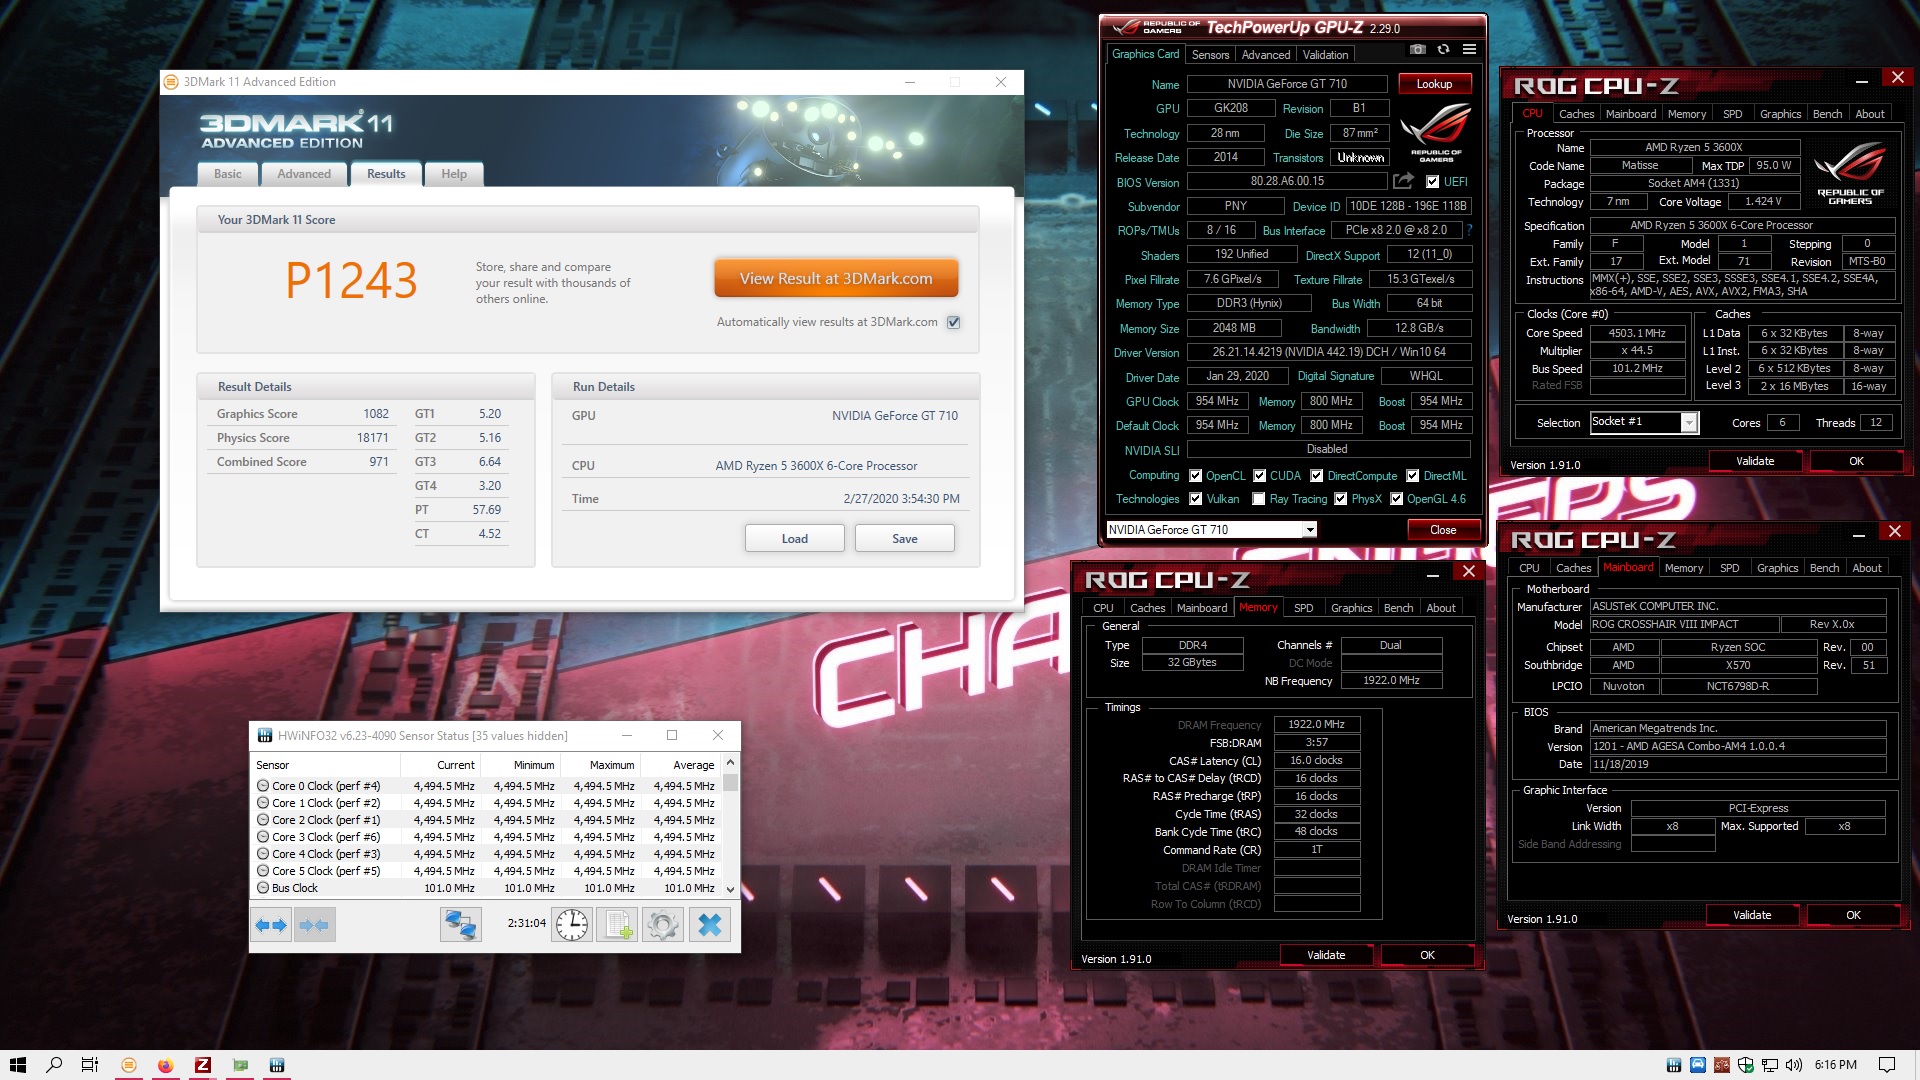Viewport: 1920px width, 1080px height.
Task: Open About tab in CPU-Z Memory window
Action: pyautogui.click(x=1440, y=608)
